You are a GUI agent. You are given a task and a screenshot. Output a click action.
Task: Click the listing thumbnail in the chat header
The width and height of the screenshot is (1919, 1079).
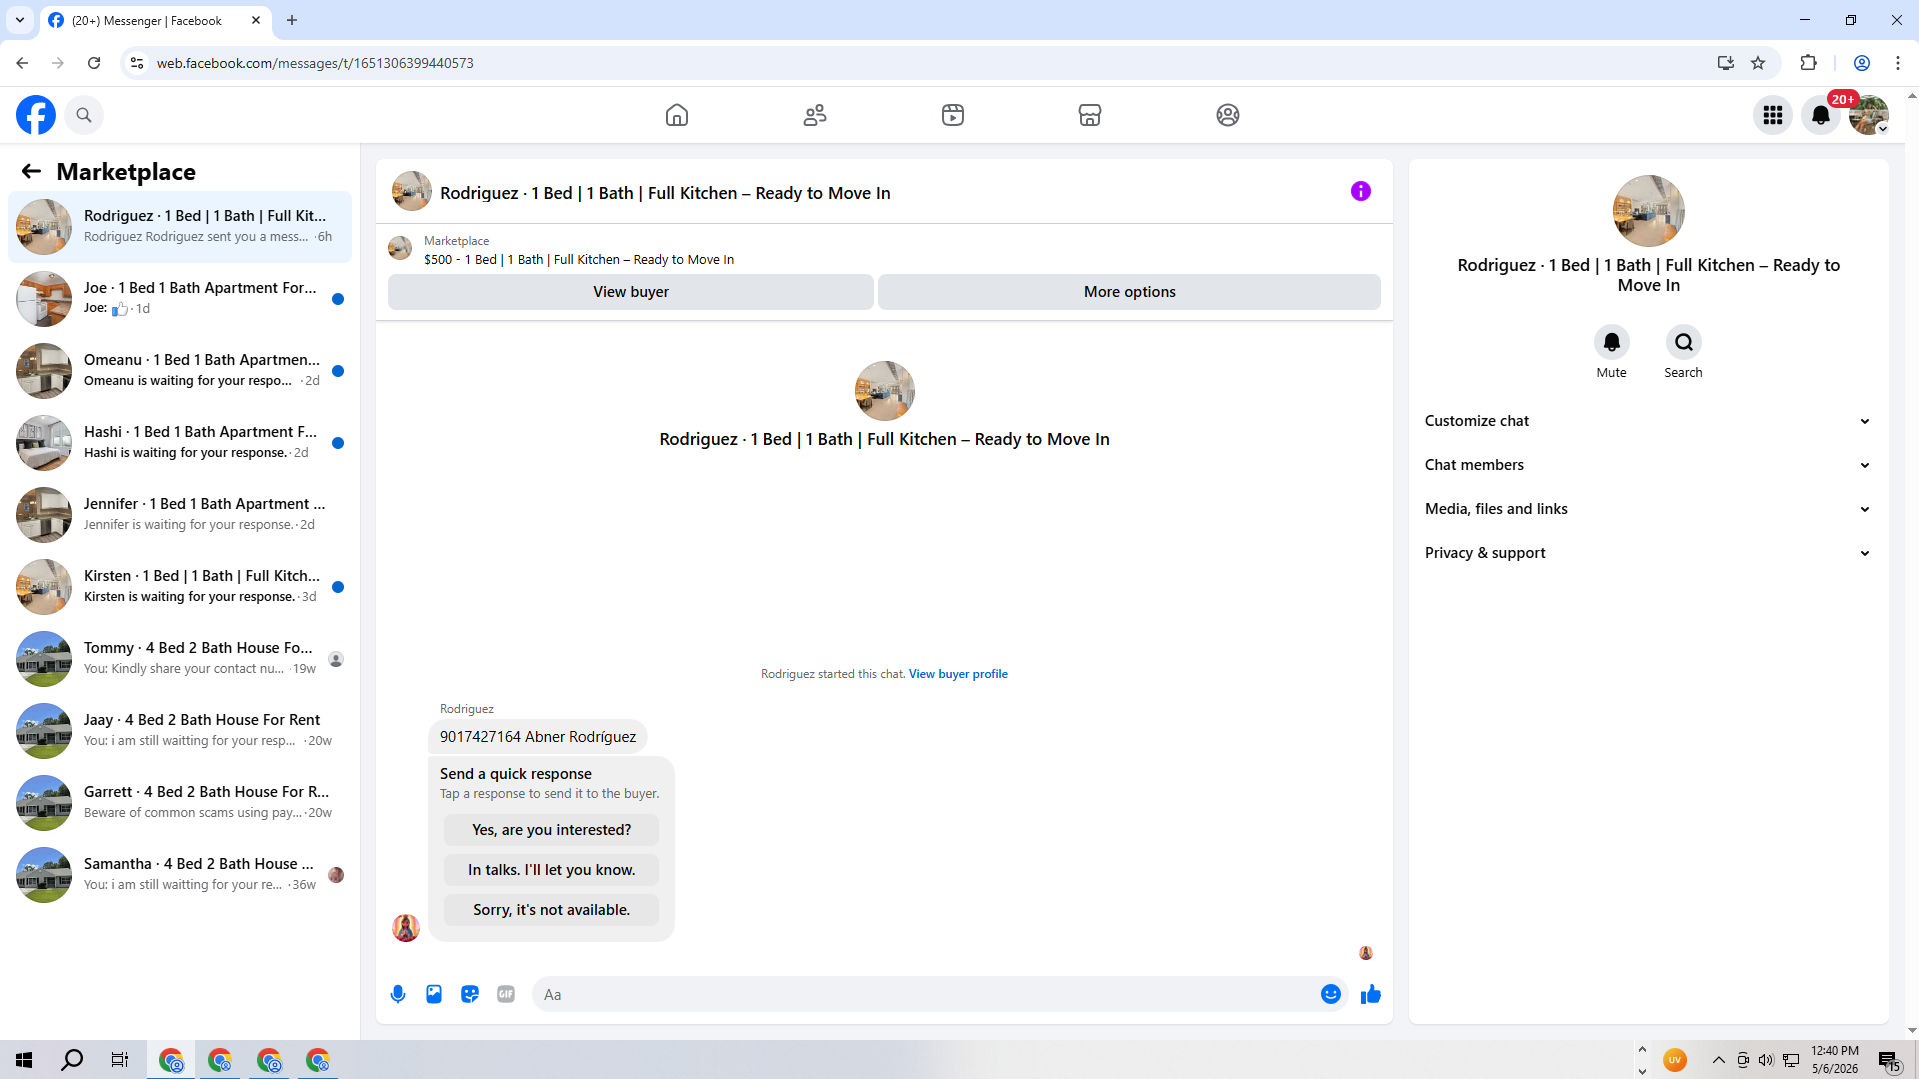pyautogui.click(x=412, y=191)
